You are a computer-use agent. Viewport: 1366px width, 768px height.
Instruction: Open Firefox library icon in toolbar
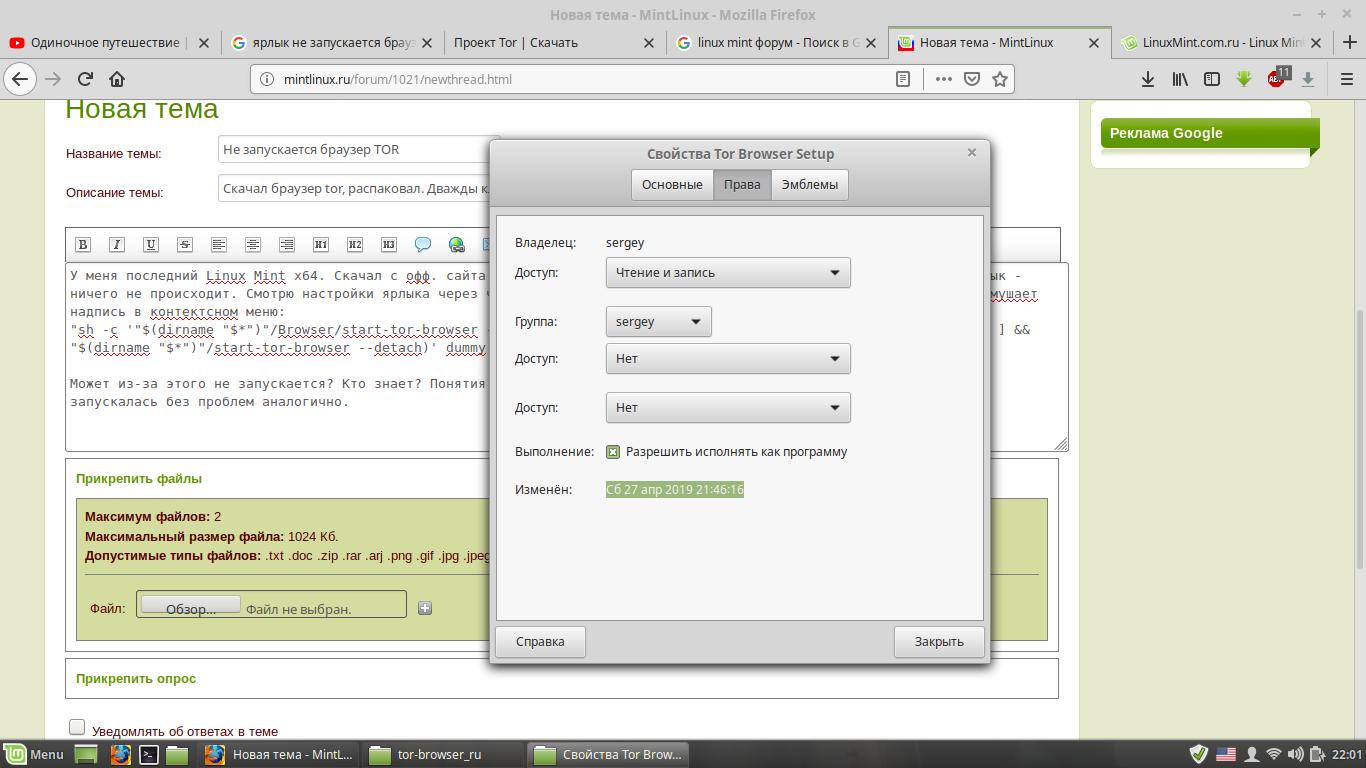coord(1180,79)
